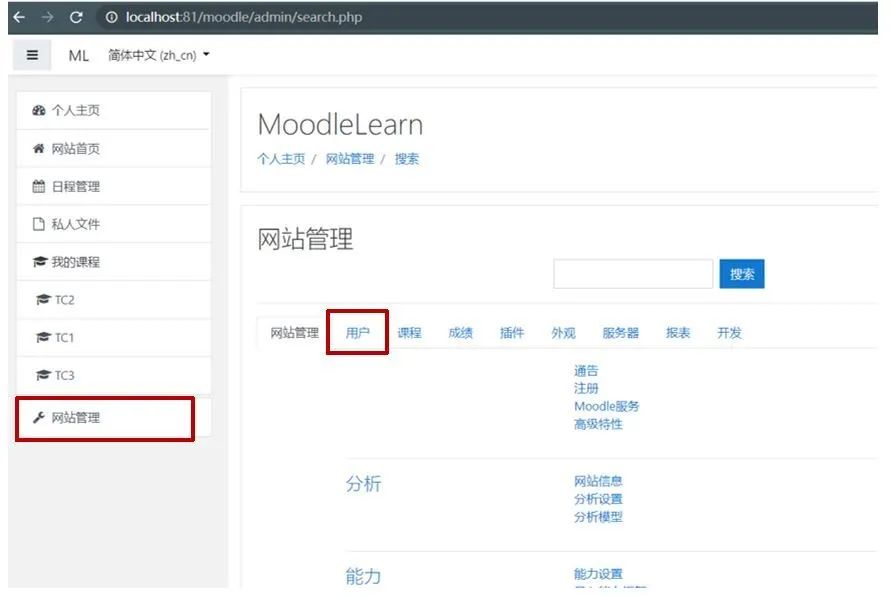Reload the page with the refresh icon
Screen dimensions: 891x596
click(x=76, y=17)
